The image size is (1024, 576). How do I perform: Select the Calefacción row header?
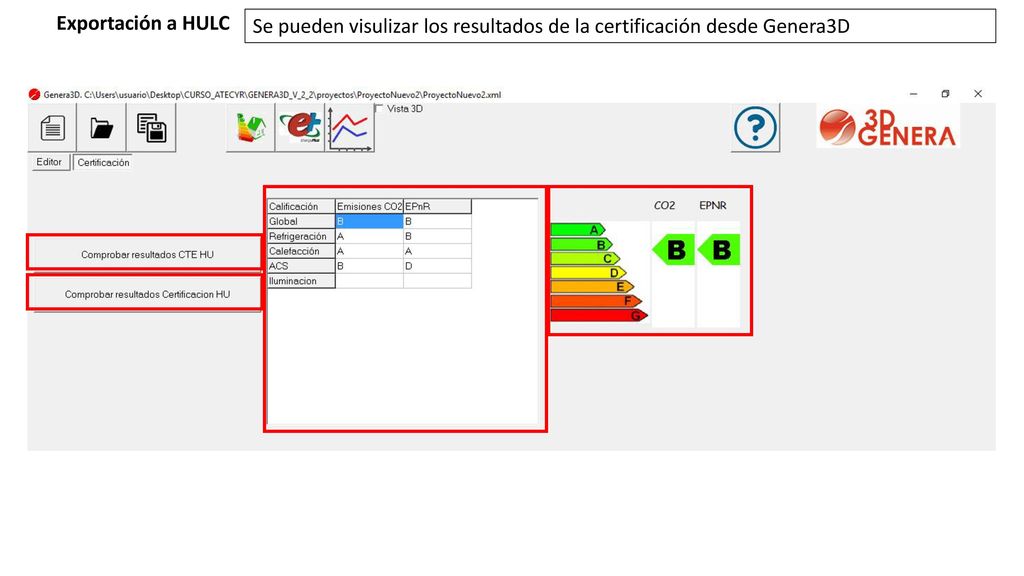point(301,251)
